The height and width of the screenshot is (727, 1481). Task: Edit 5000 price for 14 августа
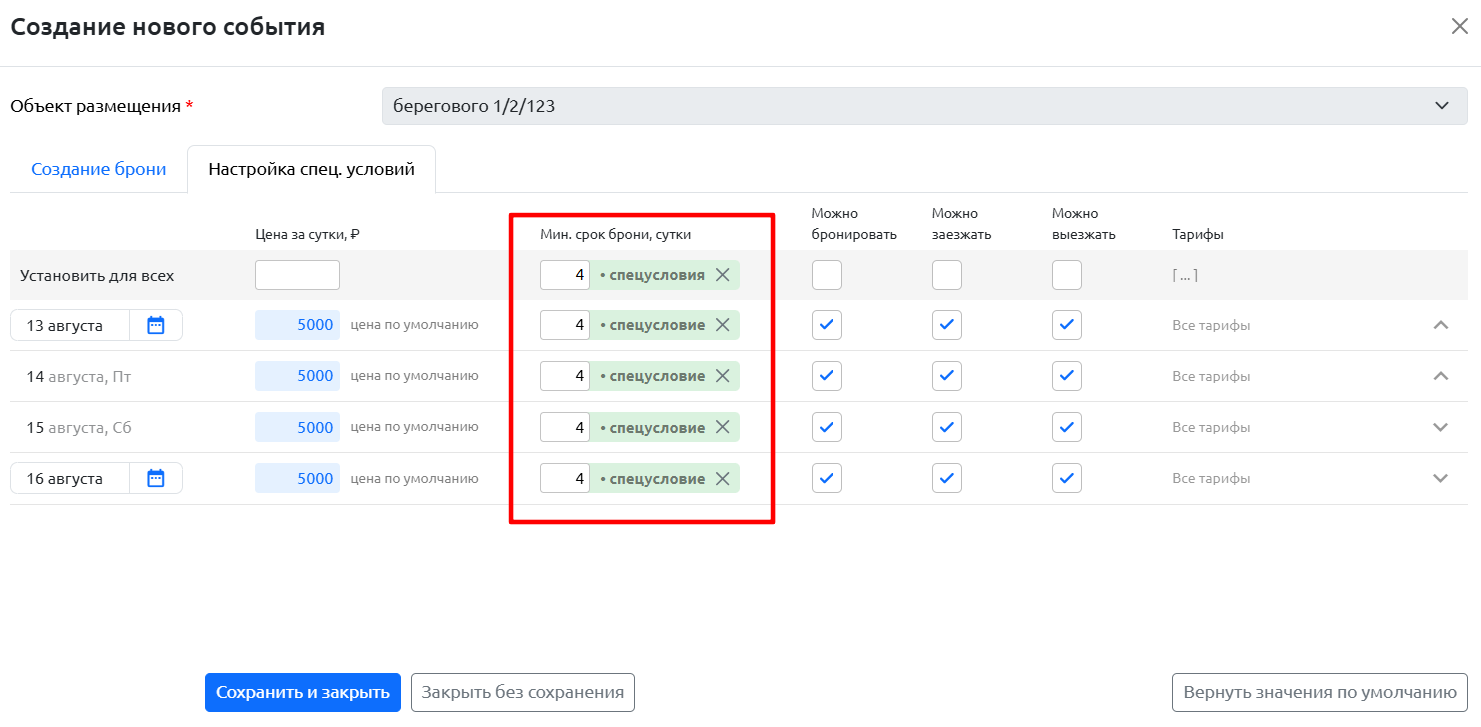point(297,376)
